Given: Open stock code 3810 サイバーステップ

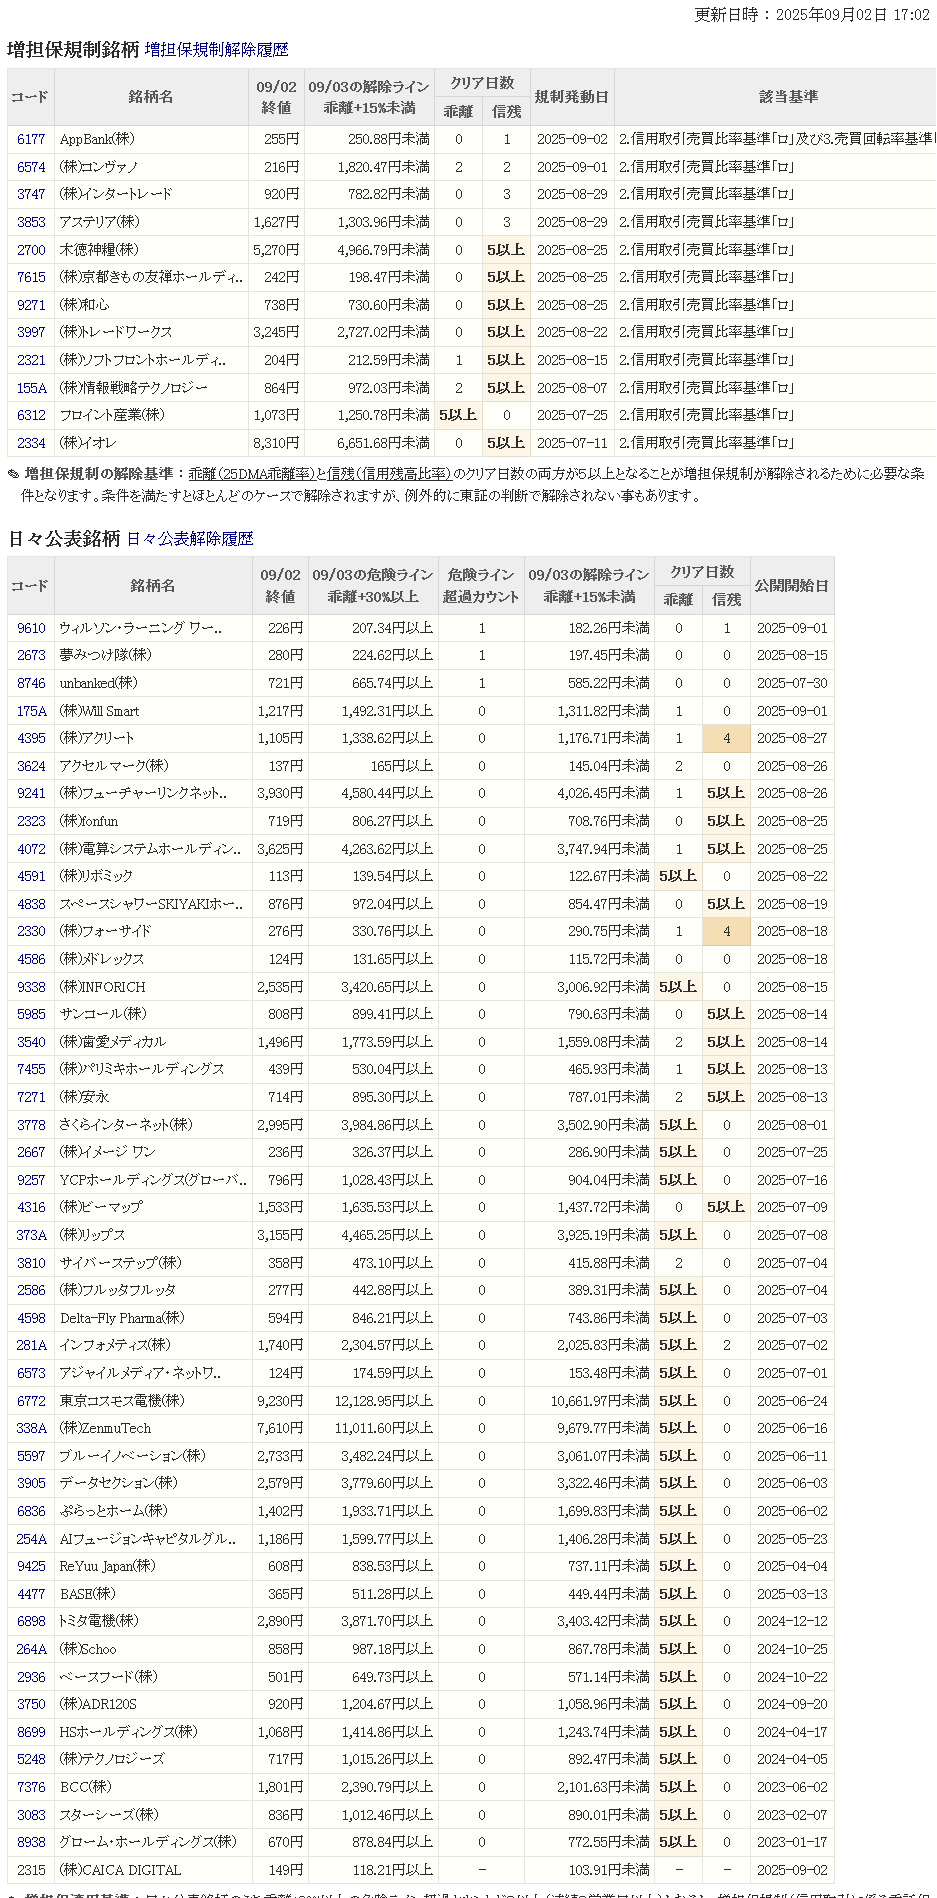Looking at the screenshot, I should 31,1263.
